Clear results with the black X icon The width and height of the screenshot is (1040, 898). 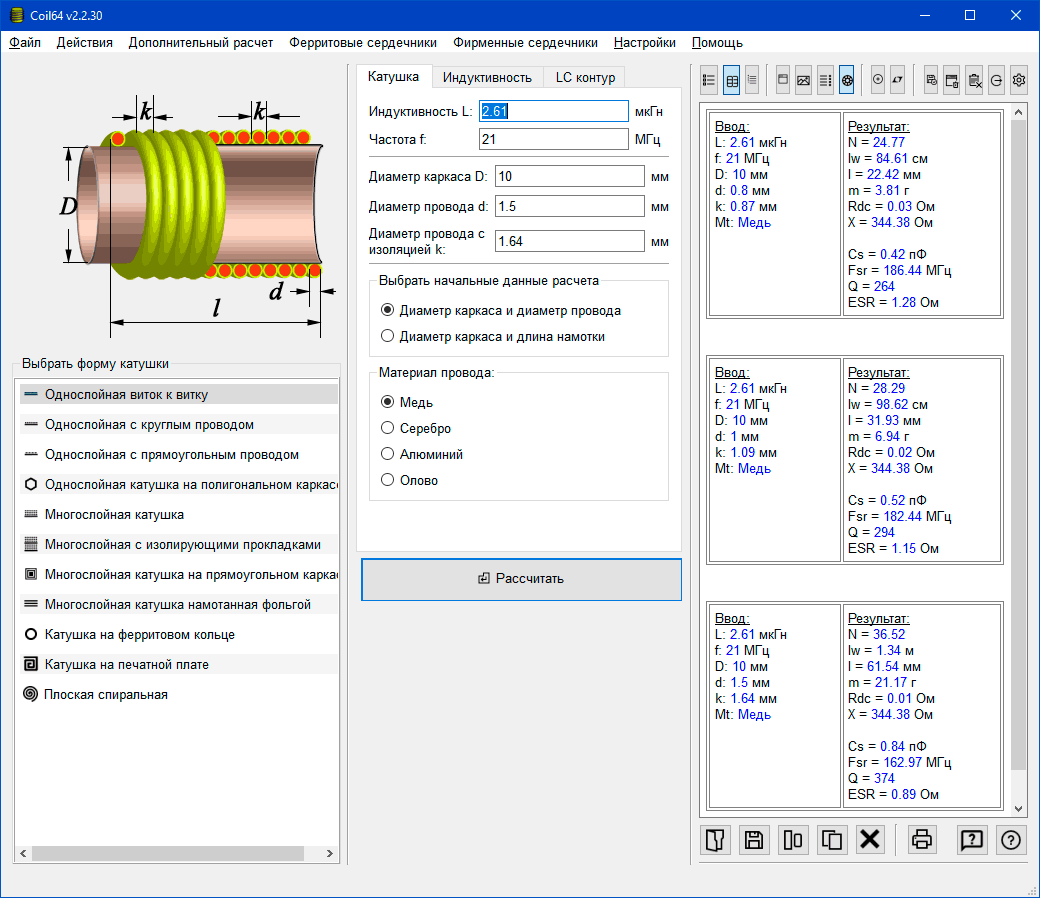870,840
